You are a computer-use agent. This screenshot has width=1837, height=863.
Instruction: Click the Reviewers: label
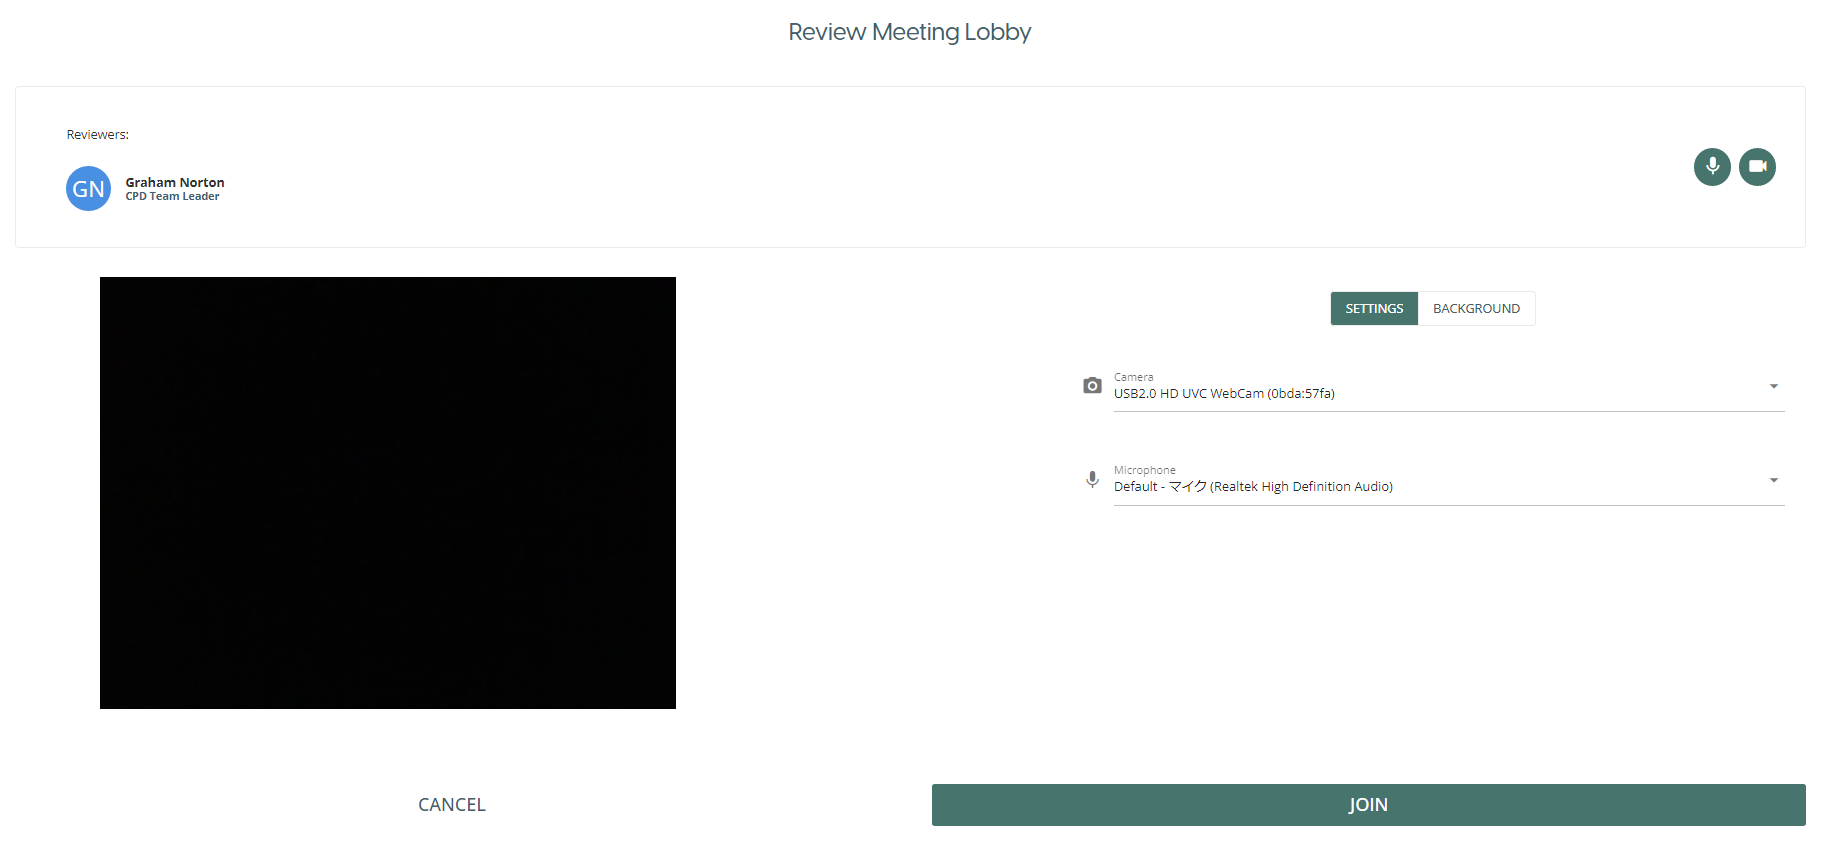(x=98, y=135)
